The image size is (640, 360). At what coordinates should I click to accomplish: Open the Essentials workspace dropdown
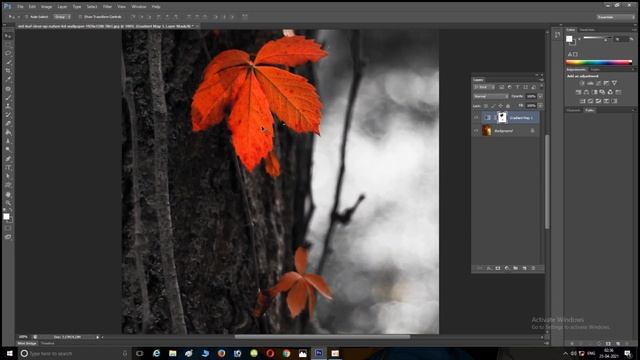point(615,17)
